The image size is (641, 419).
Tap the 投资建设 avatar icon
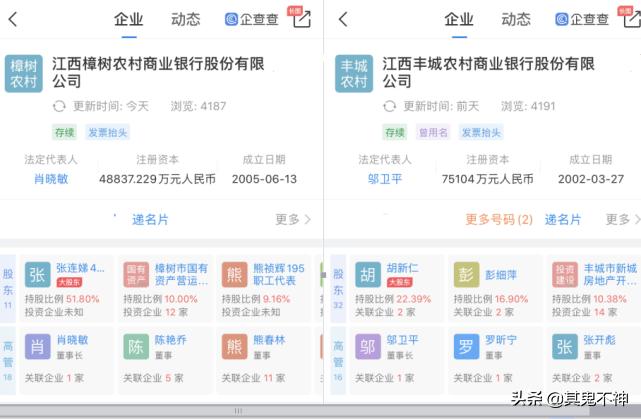click(565, 275)
